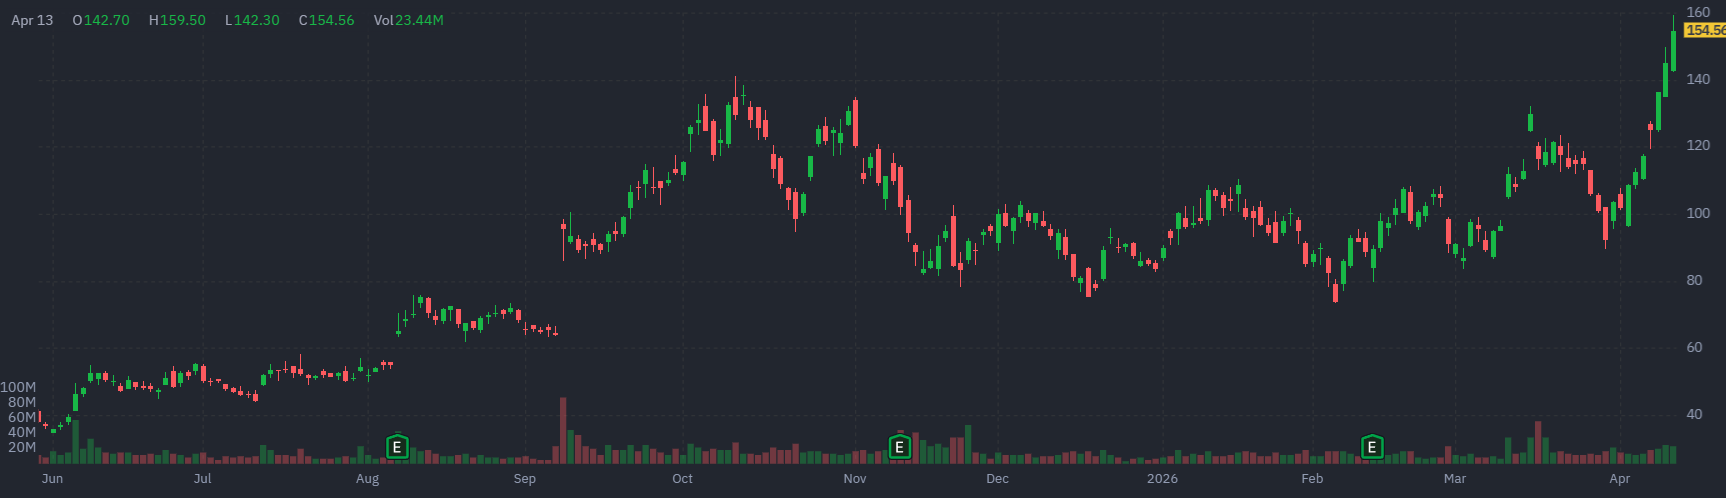The image size is (1726, 498).
Task: Click the High value 159.50
Action: tap(182, 20)
